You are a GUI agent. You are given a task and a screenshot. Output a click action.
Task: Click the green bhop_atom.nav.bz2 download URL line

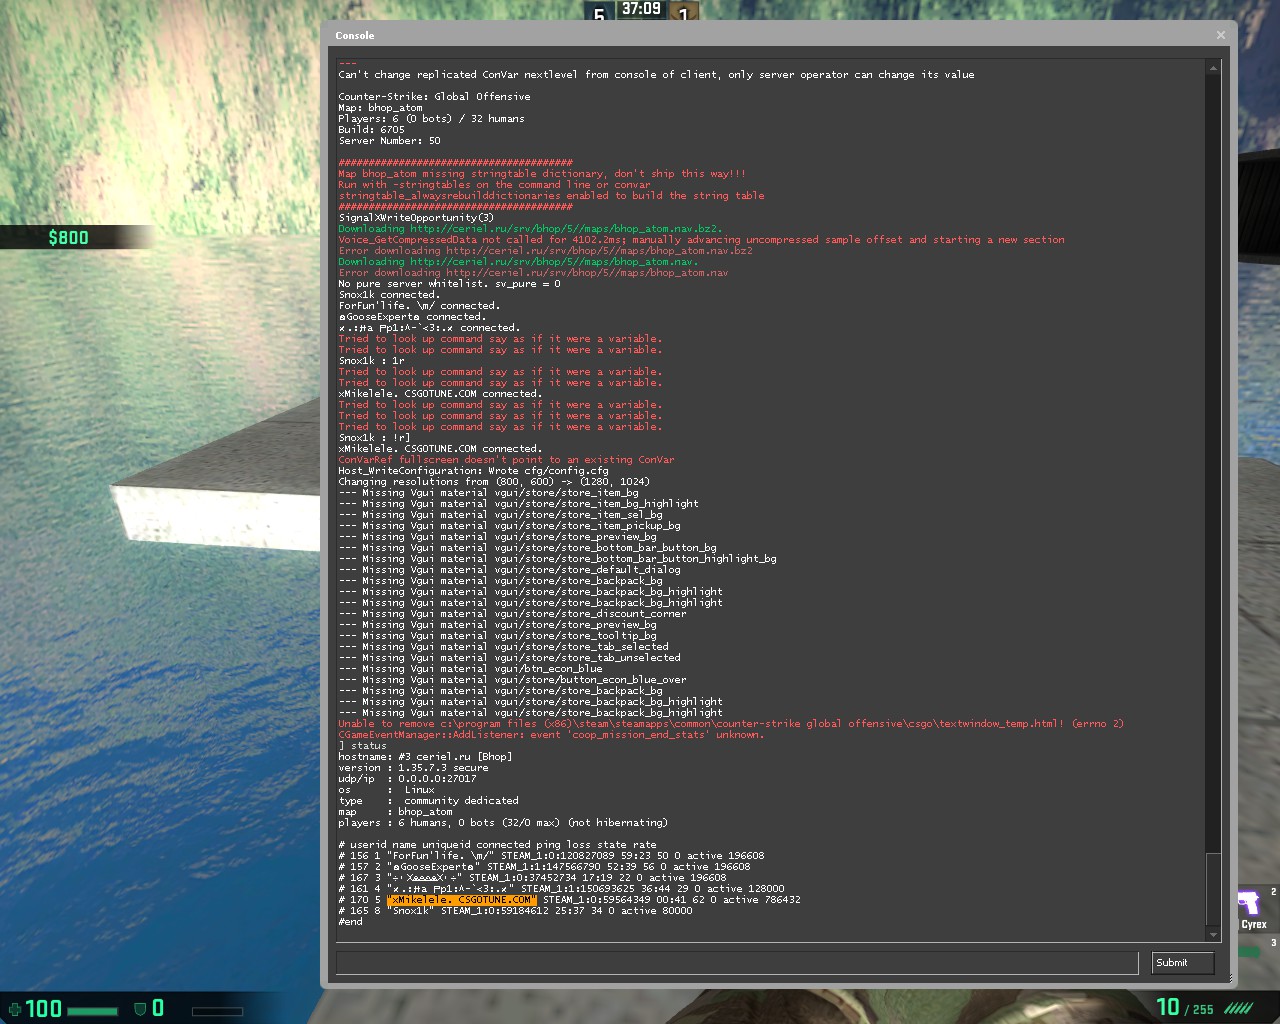pyautogui.click(x=530, y=229)
